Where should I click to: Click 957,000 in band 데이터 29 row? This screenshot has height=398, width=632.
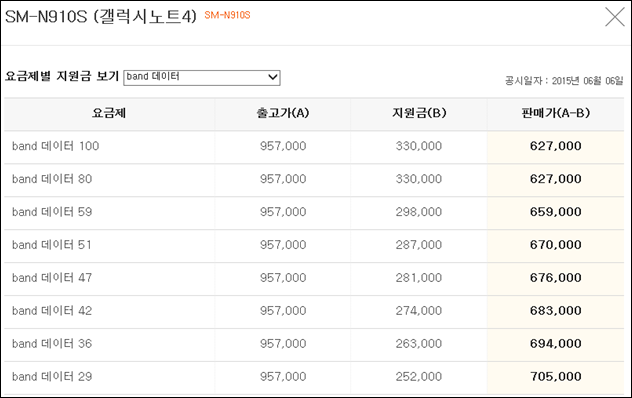(x=283, y=377)
